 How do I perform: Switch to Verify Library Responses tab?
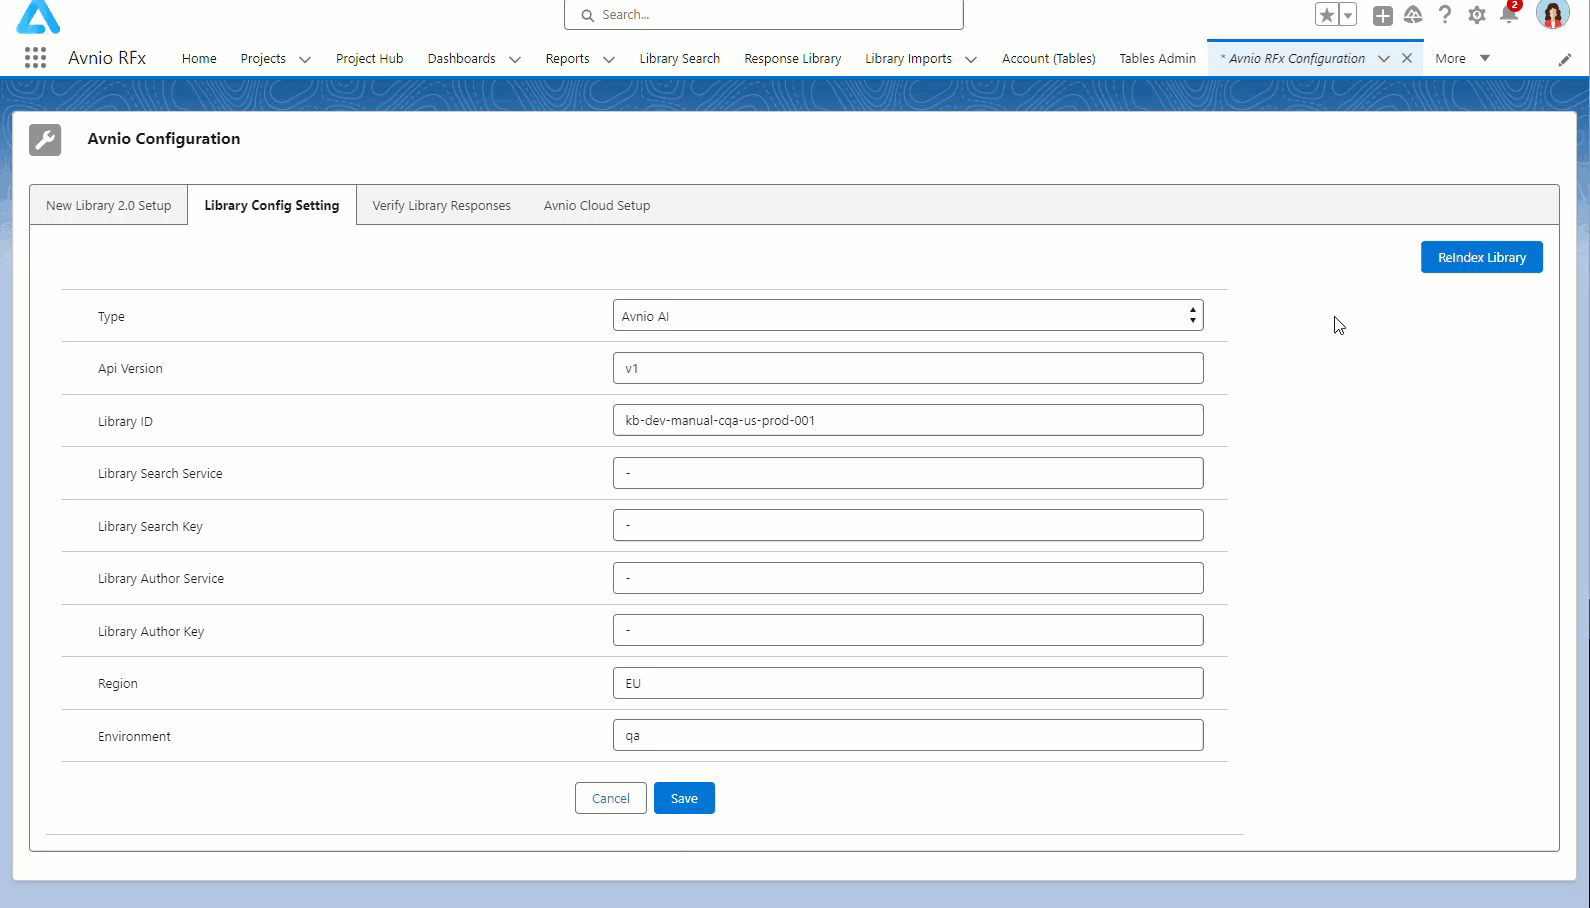[x=441, y=205]
